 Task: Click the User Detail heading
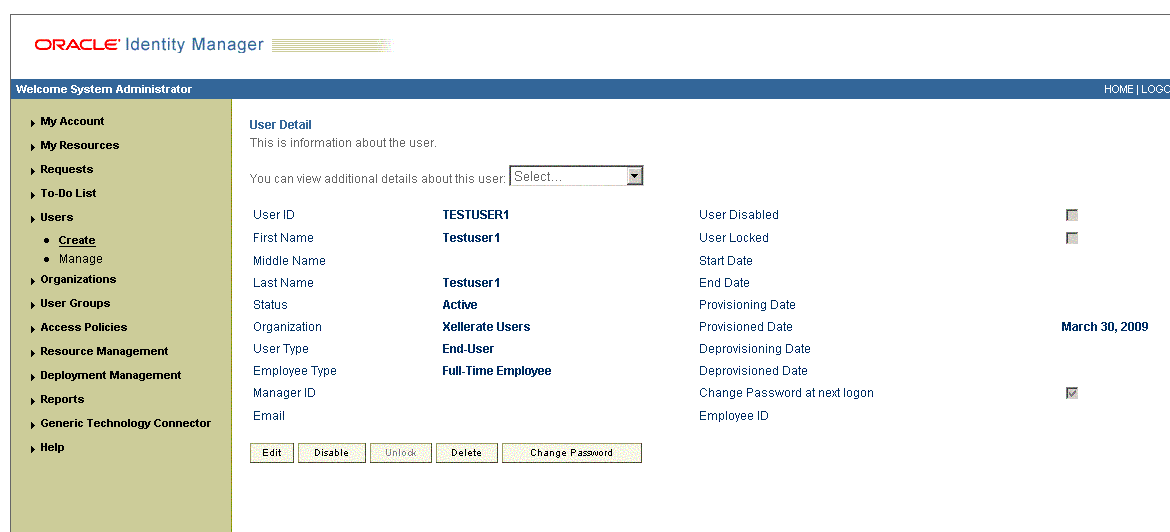[x=281, y=125]
